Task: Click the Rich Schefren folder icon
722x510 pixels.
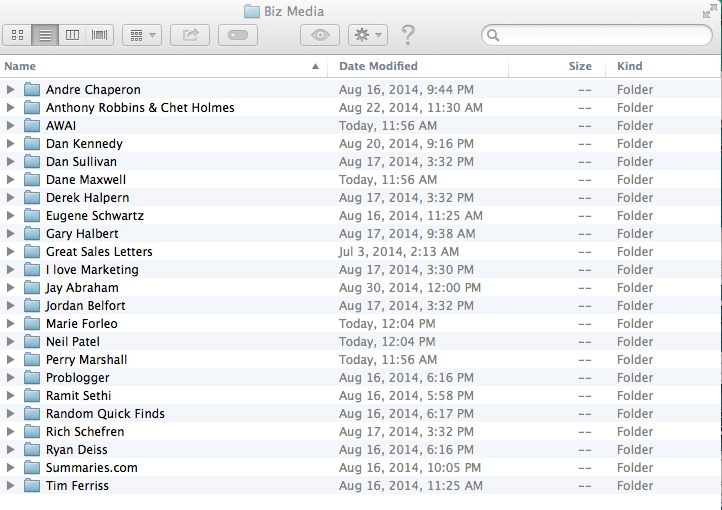Action: tap(32, 431)
